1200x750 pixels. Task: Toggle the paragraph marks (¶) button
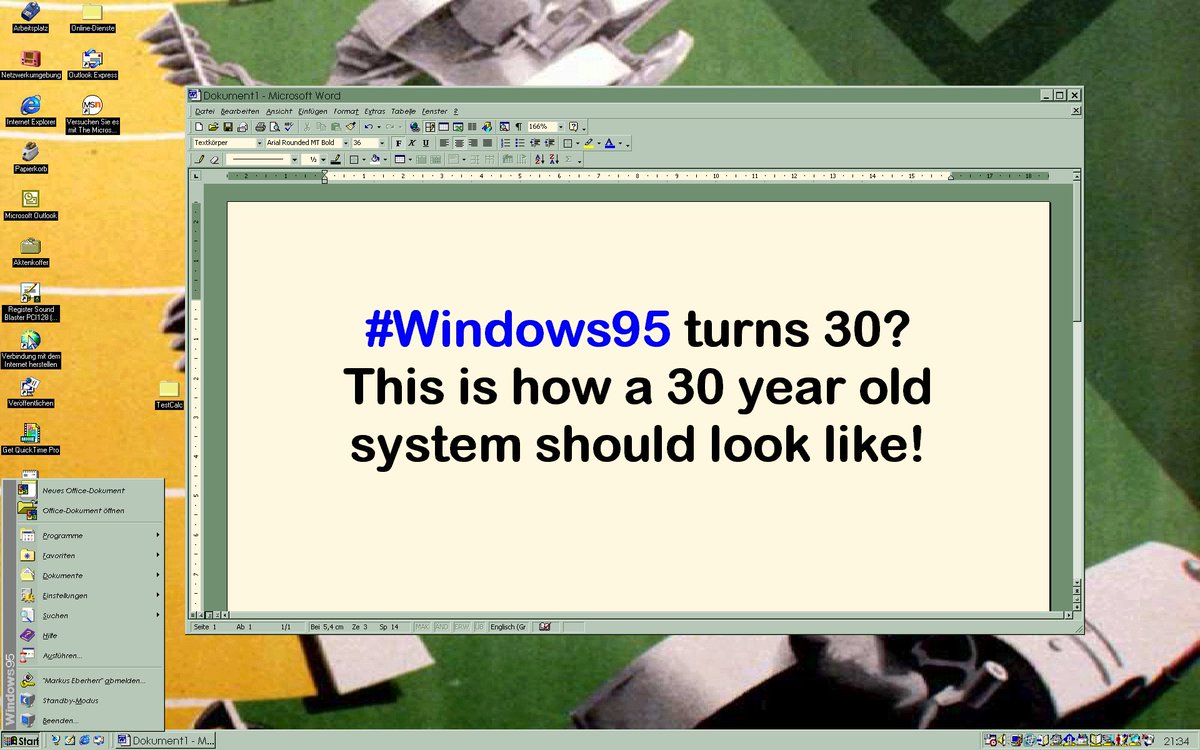[x=518, y=127]
